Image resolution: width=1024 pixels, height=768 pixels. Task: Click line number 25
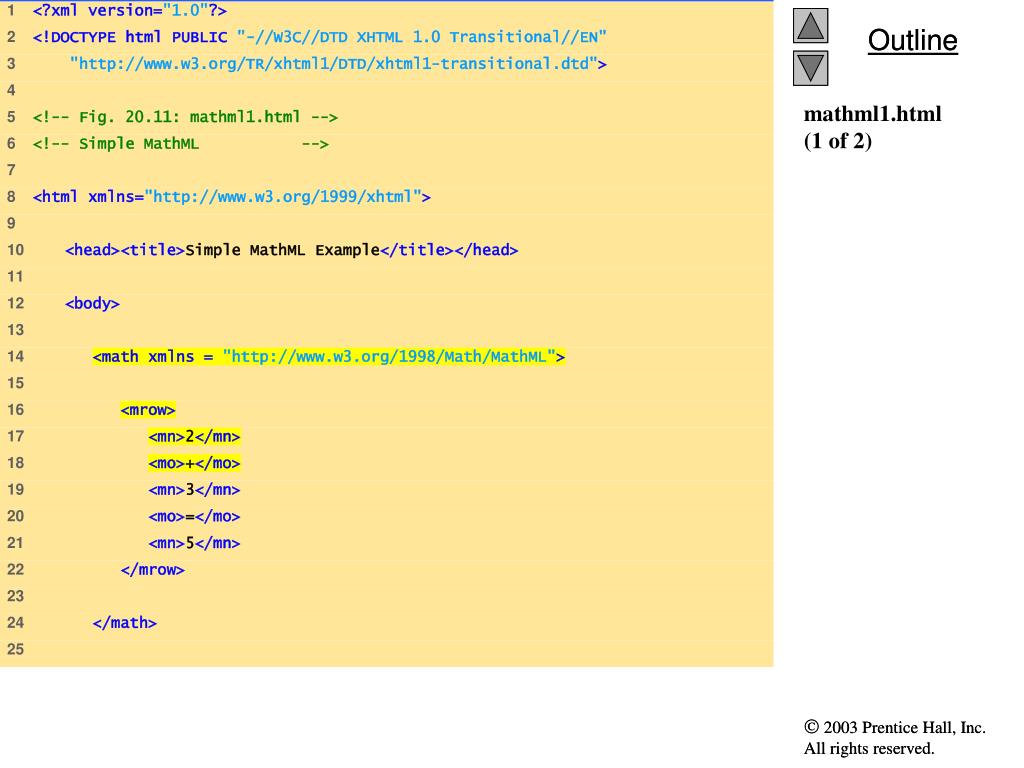pyautogui.click(x=15, y=650)
